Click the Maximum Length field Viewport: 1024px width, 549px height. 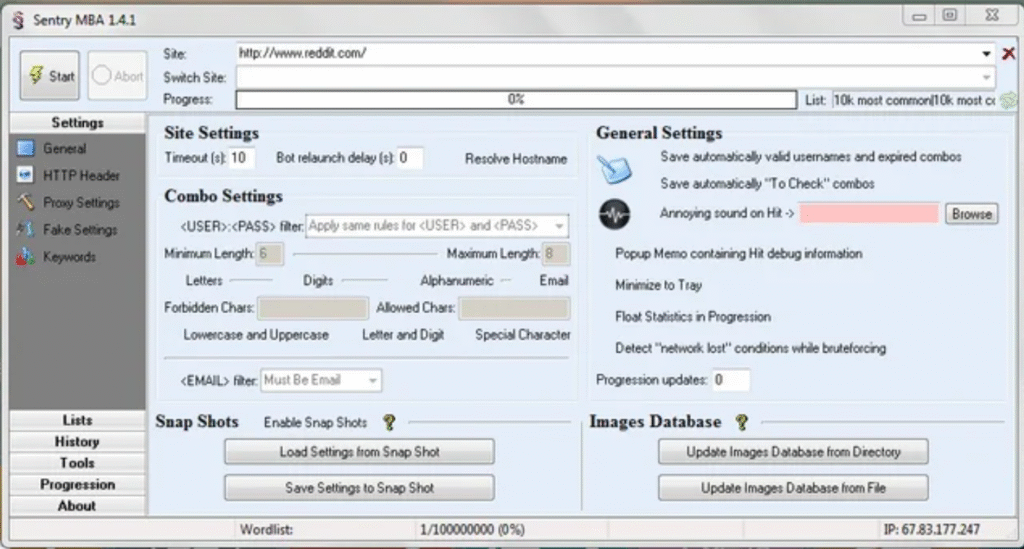coord(556,253)
